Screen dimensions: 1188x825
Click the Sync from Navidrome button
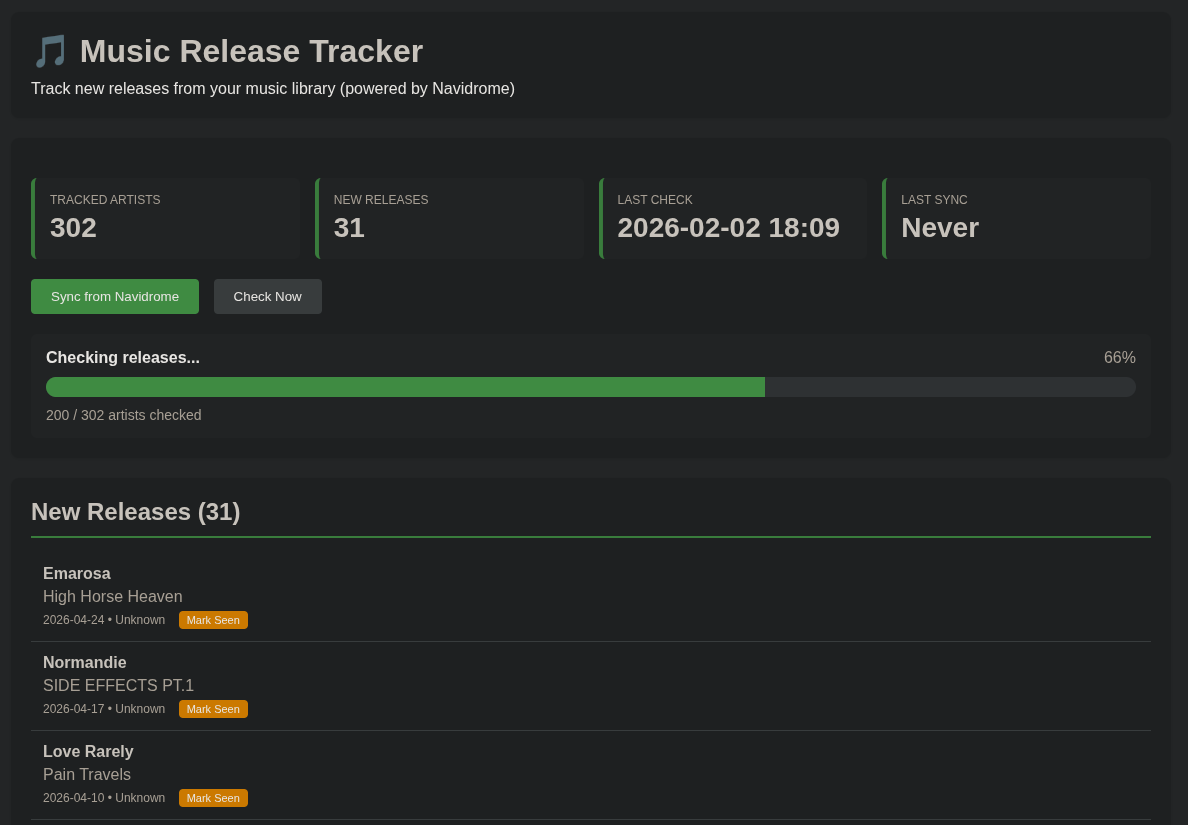point(115,296)
